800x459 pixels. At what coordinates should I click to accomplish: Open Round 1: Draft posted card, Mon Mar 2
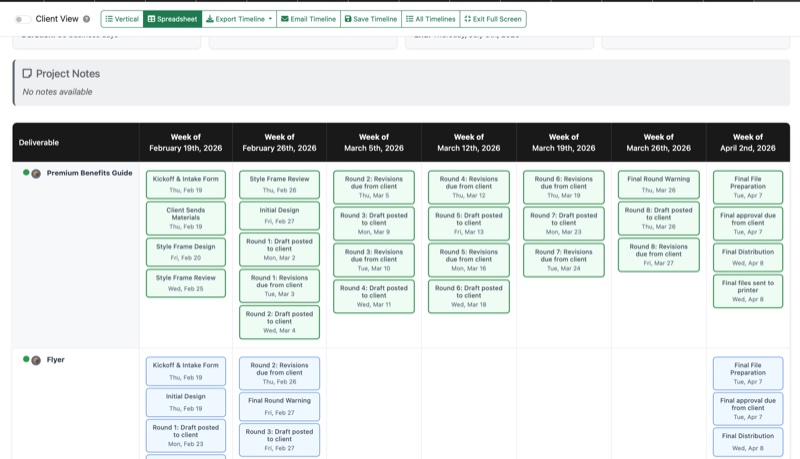click(x=279, y=249)
